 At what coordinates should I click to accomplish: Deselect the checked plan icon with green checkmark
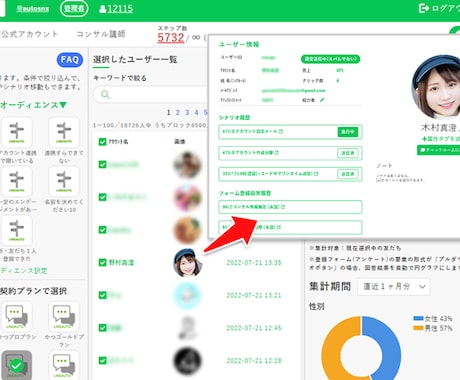(16, 365)
